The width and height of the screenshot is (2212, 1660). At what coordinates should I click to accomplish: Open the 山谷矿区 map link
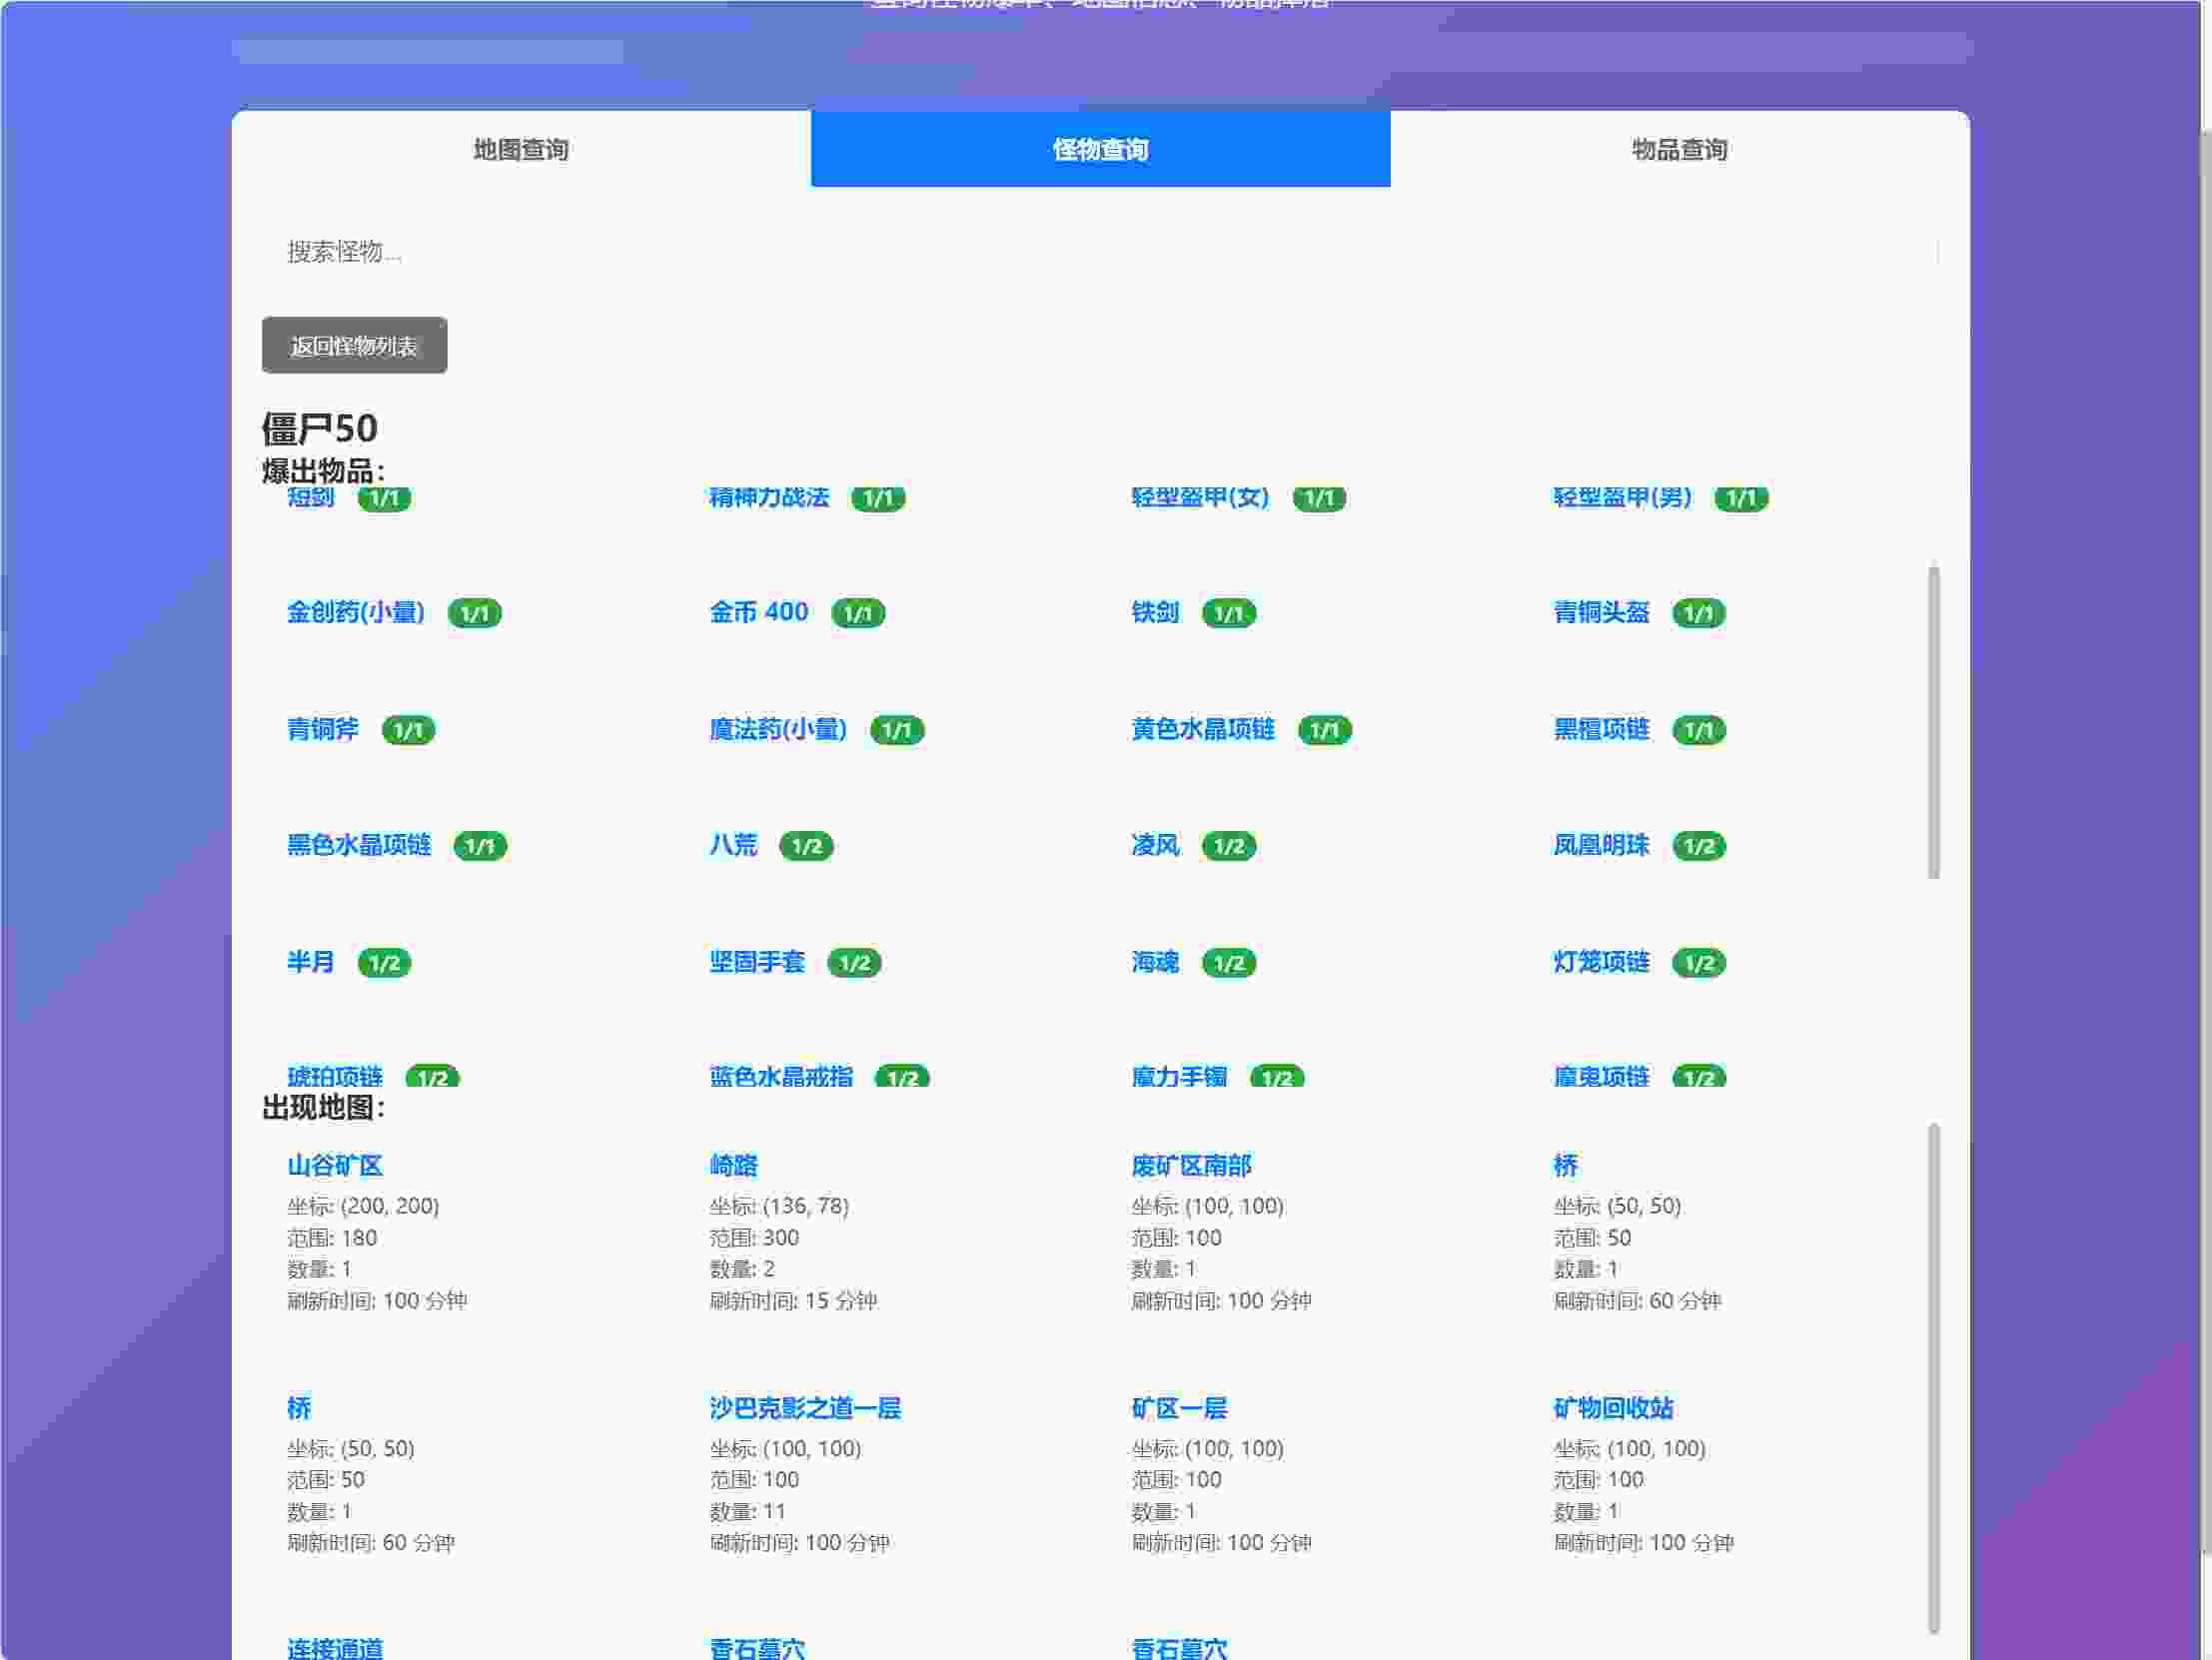(x=334, y=1165)
